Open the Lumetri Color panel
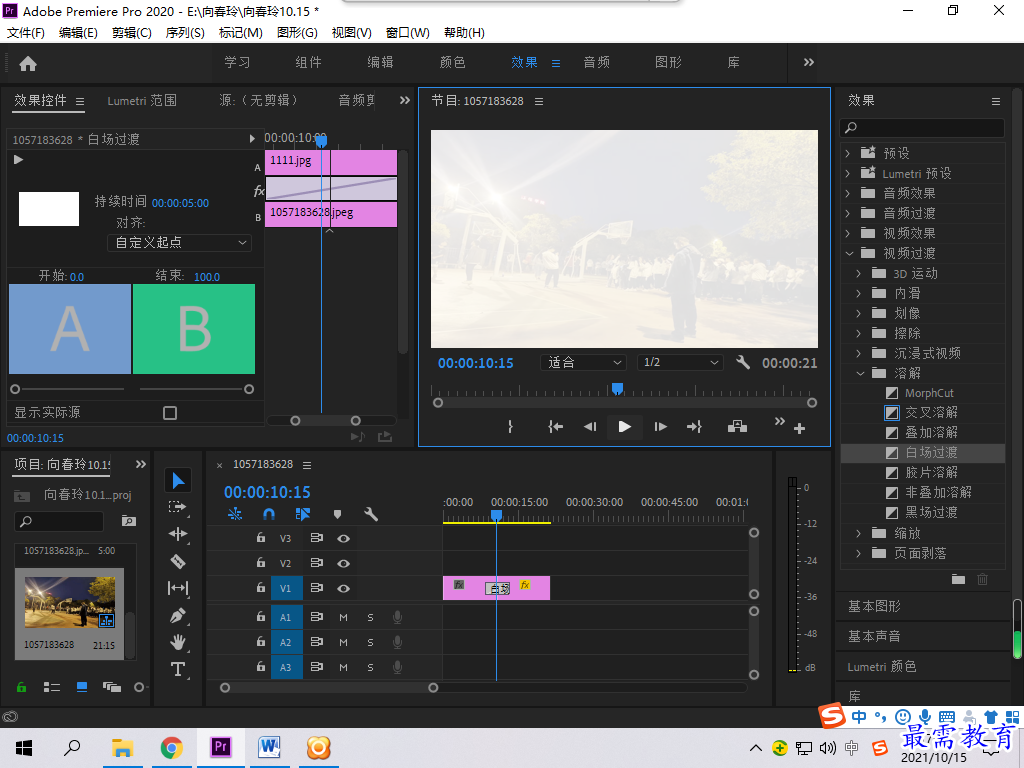Viewport: 1024px width, 768px height. 882,666
